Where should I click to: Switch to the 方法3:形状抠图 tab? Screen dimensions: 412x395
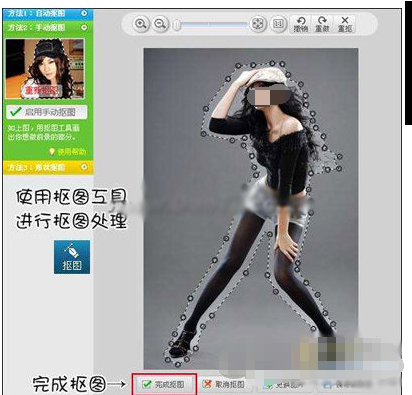coord(48,167)
